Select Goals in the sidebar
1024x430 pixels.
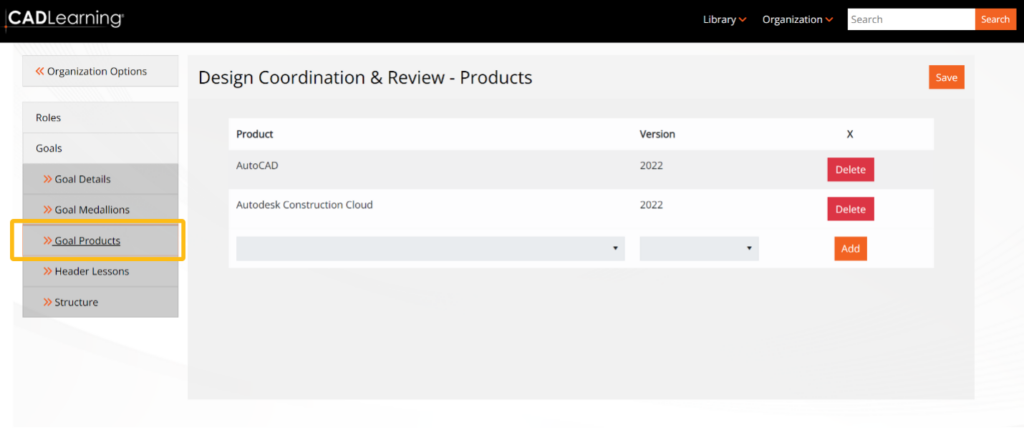pos(49,148)
